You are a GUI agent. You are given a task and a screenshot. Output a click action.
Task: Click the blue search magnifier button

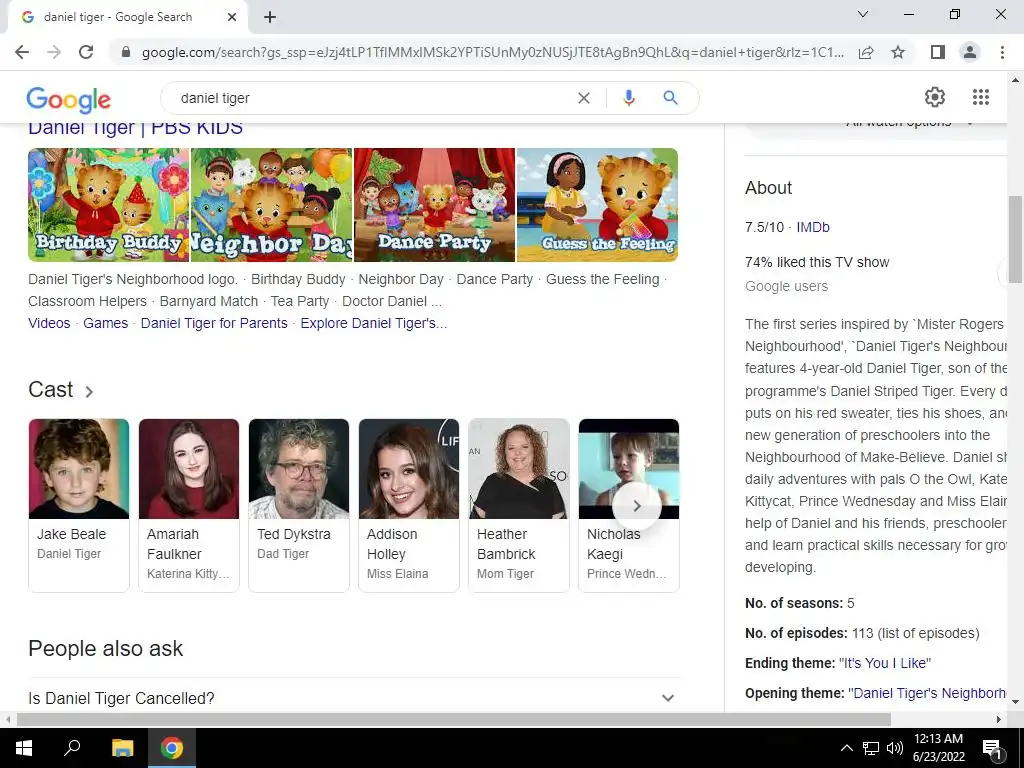[x=670, y=98]
